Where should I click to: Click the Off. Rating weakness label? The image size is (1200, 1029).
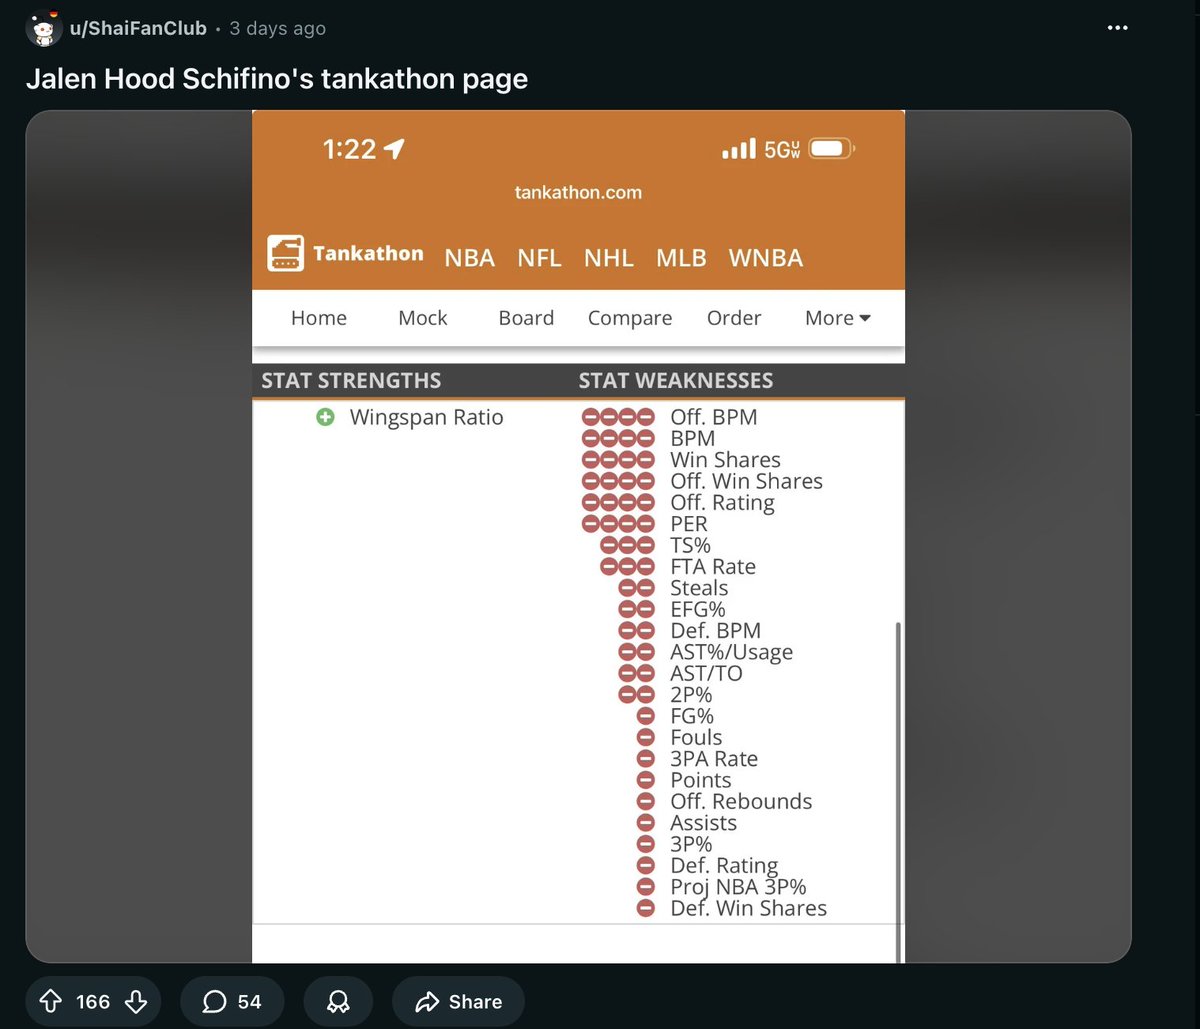(x=722, y=503)
